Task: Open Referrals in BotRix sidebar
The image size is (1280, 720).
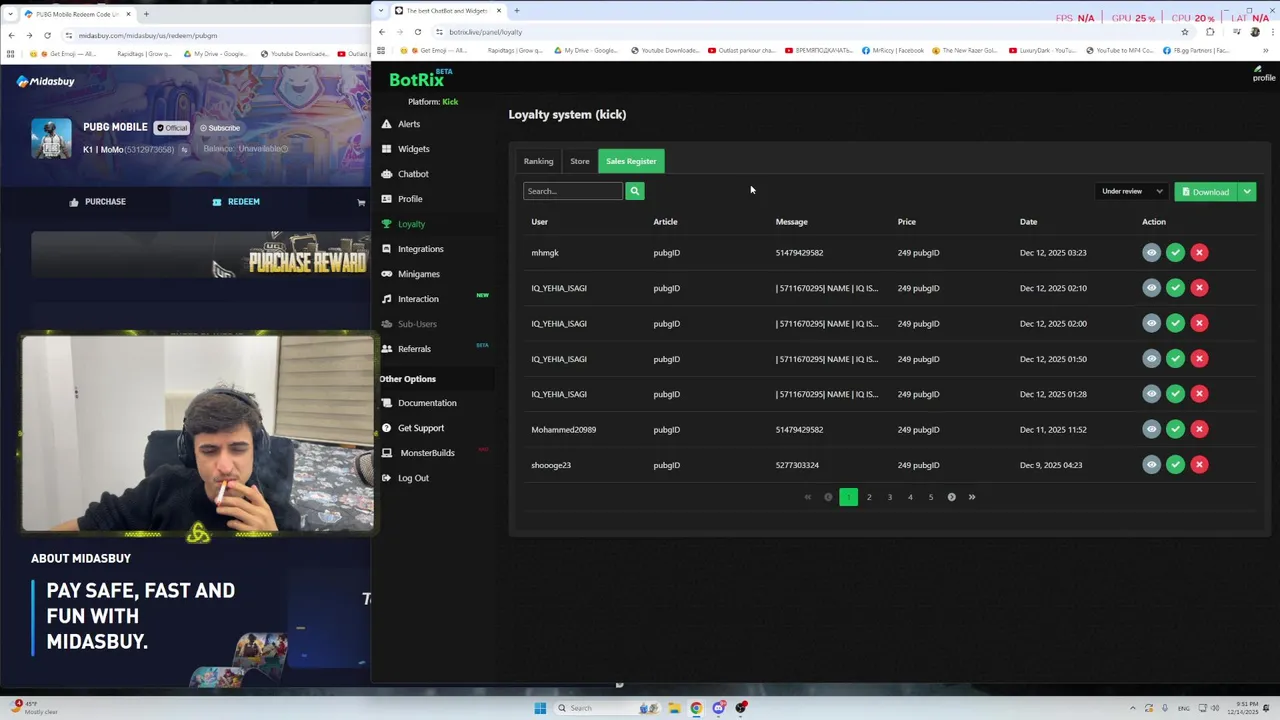Action: pos(414,349)
